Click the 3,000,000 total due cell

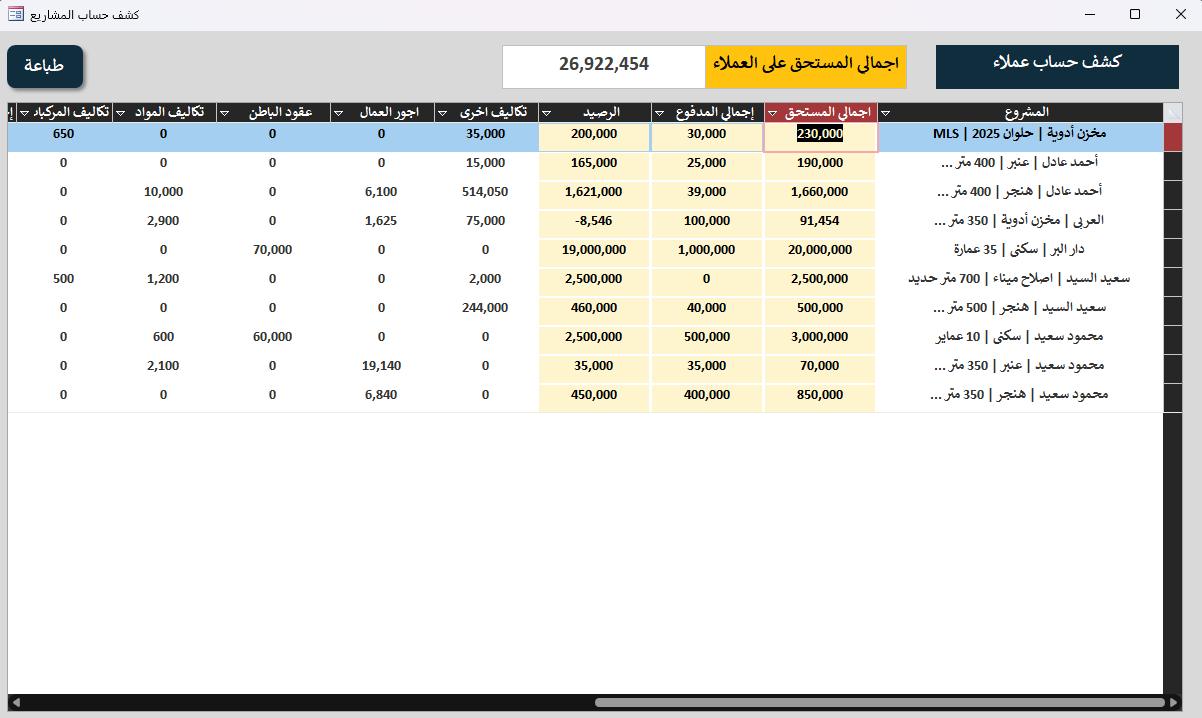[820, 340]
